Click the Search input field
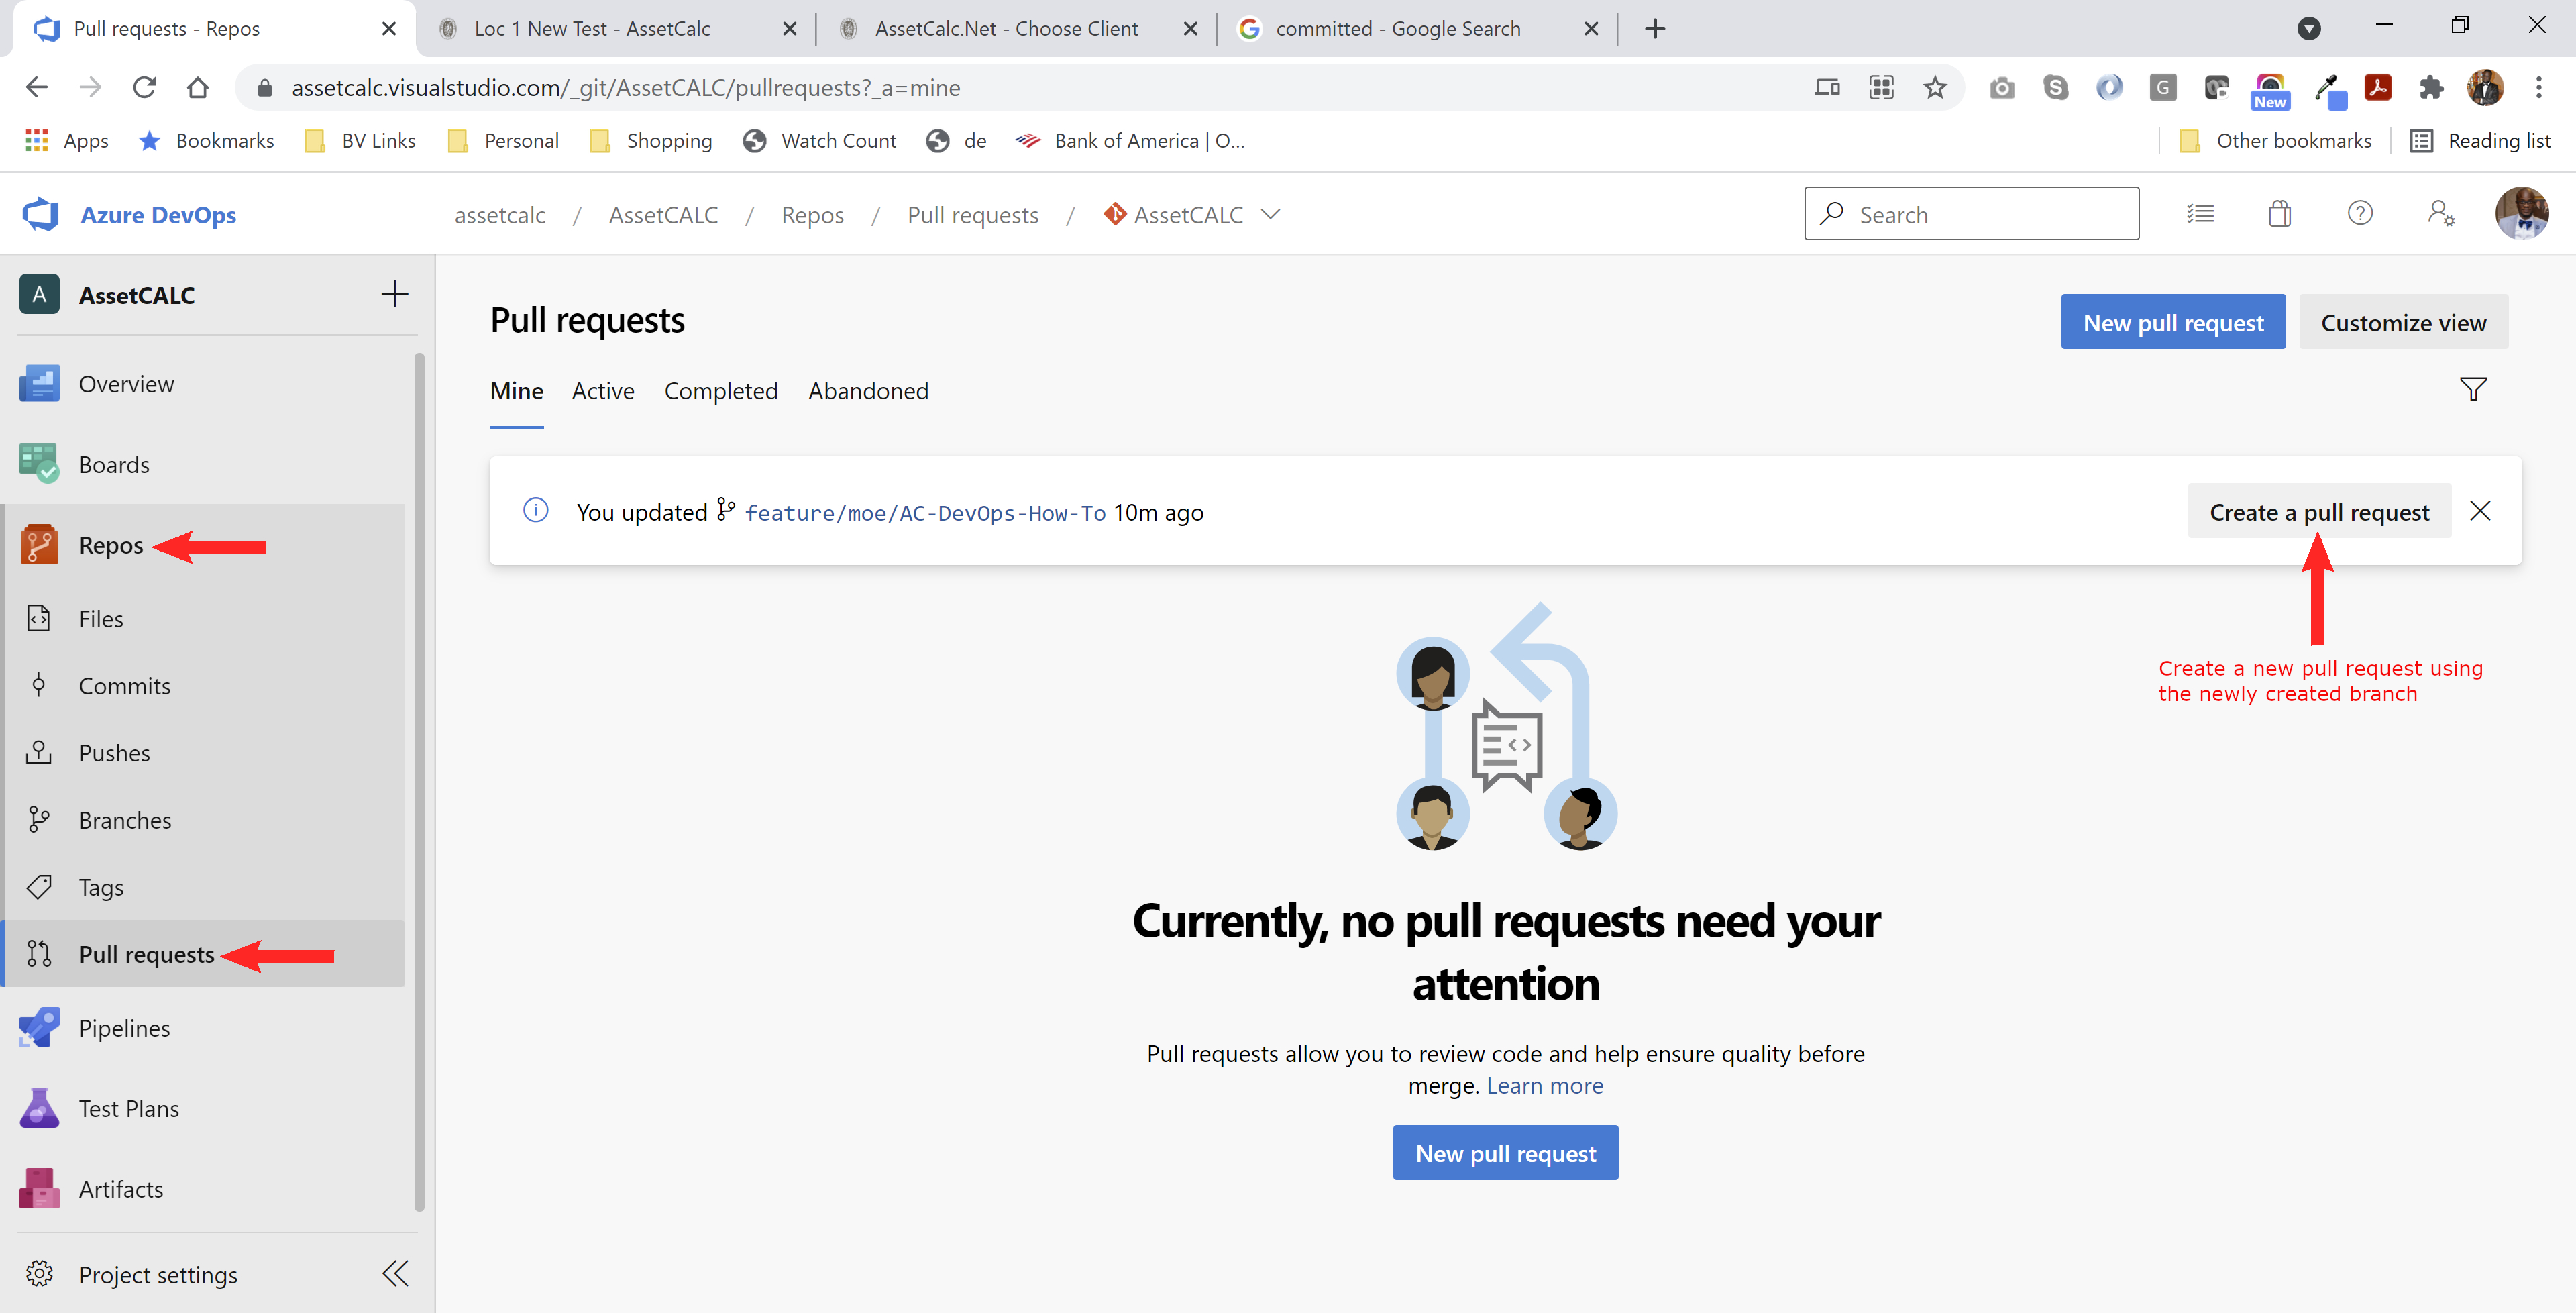Viewport: 2576px width, 1313px height. tap(1971, 213)
